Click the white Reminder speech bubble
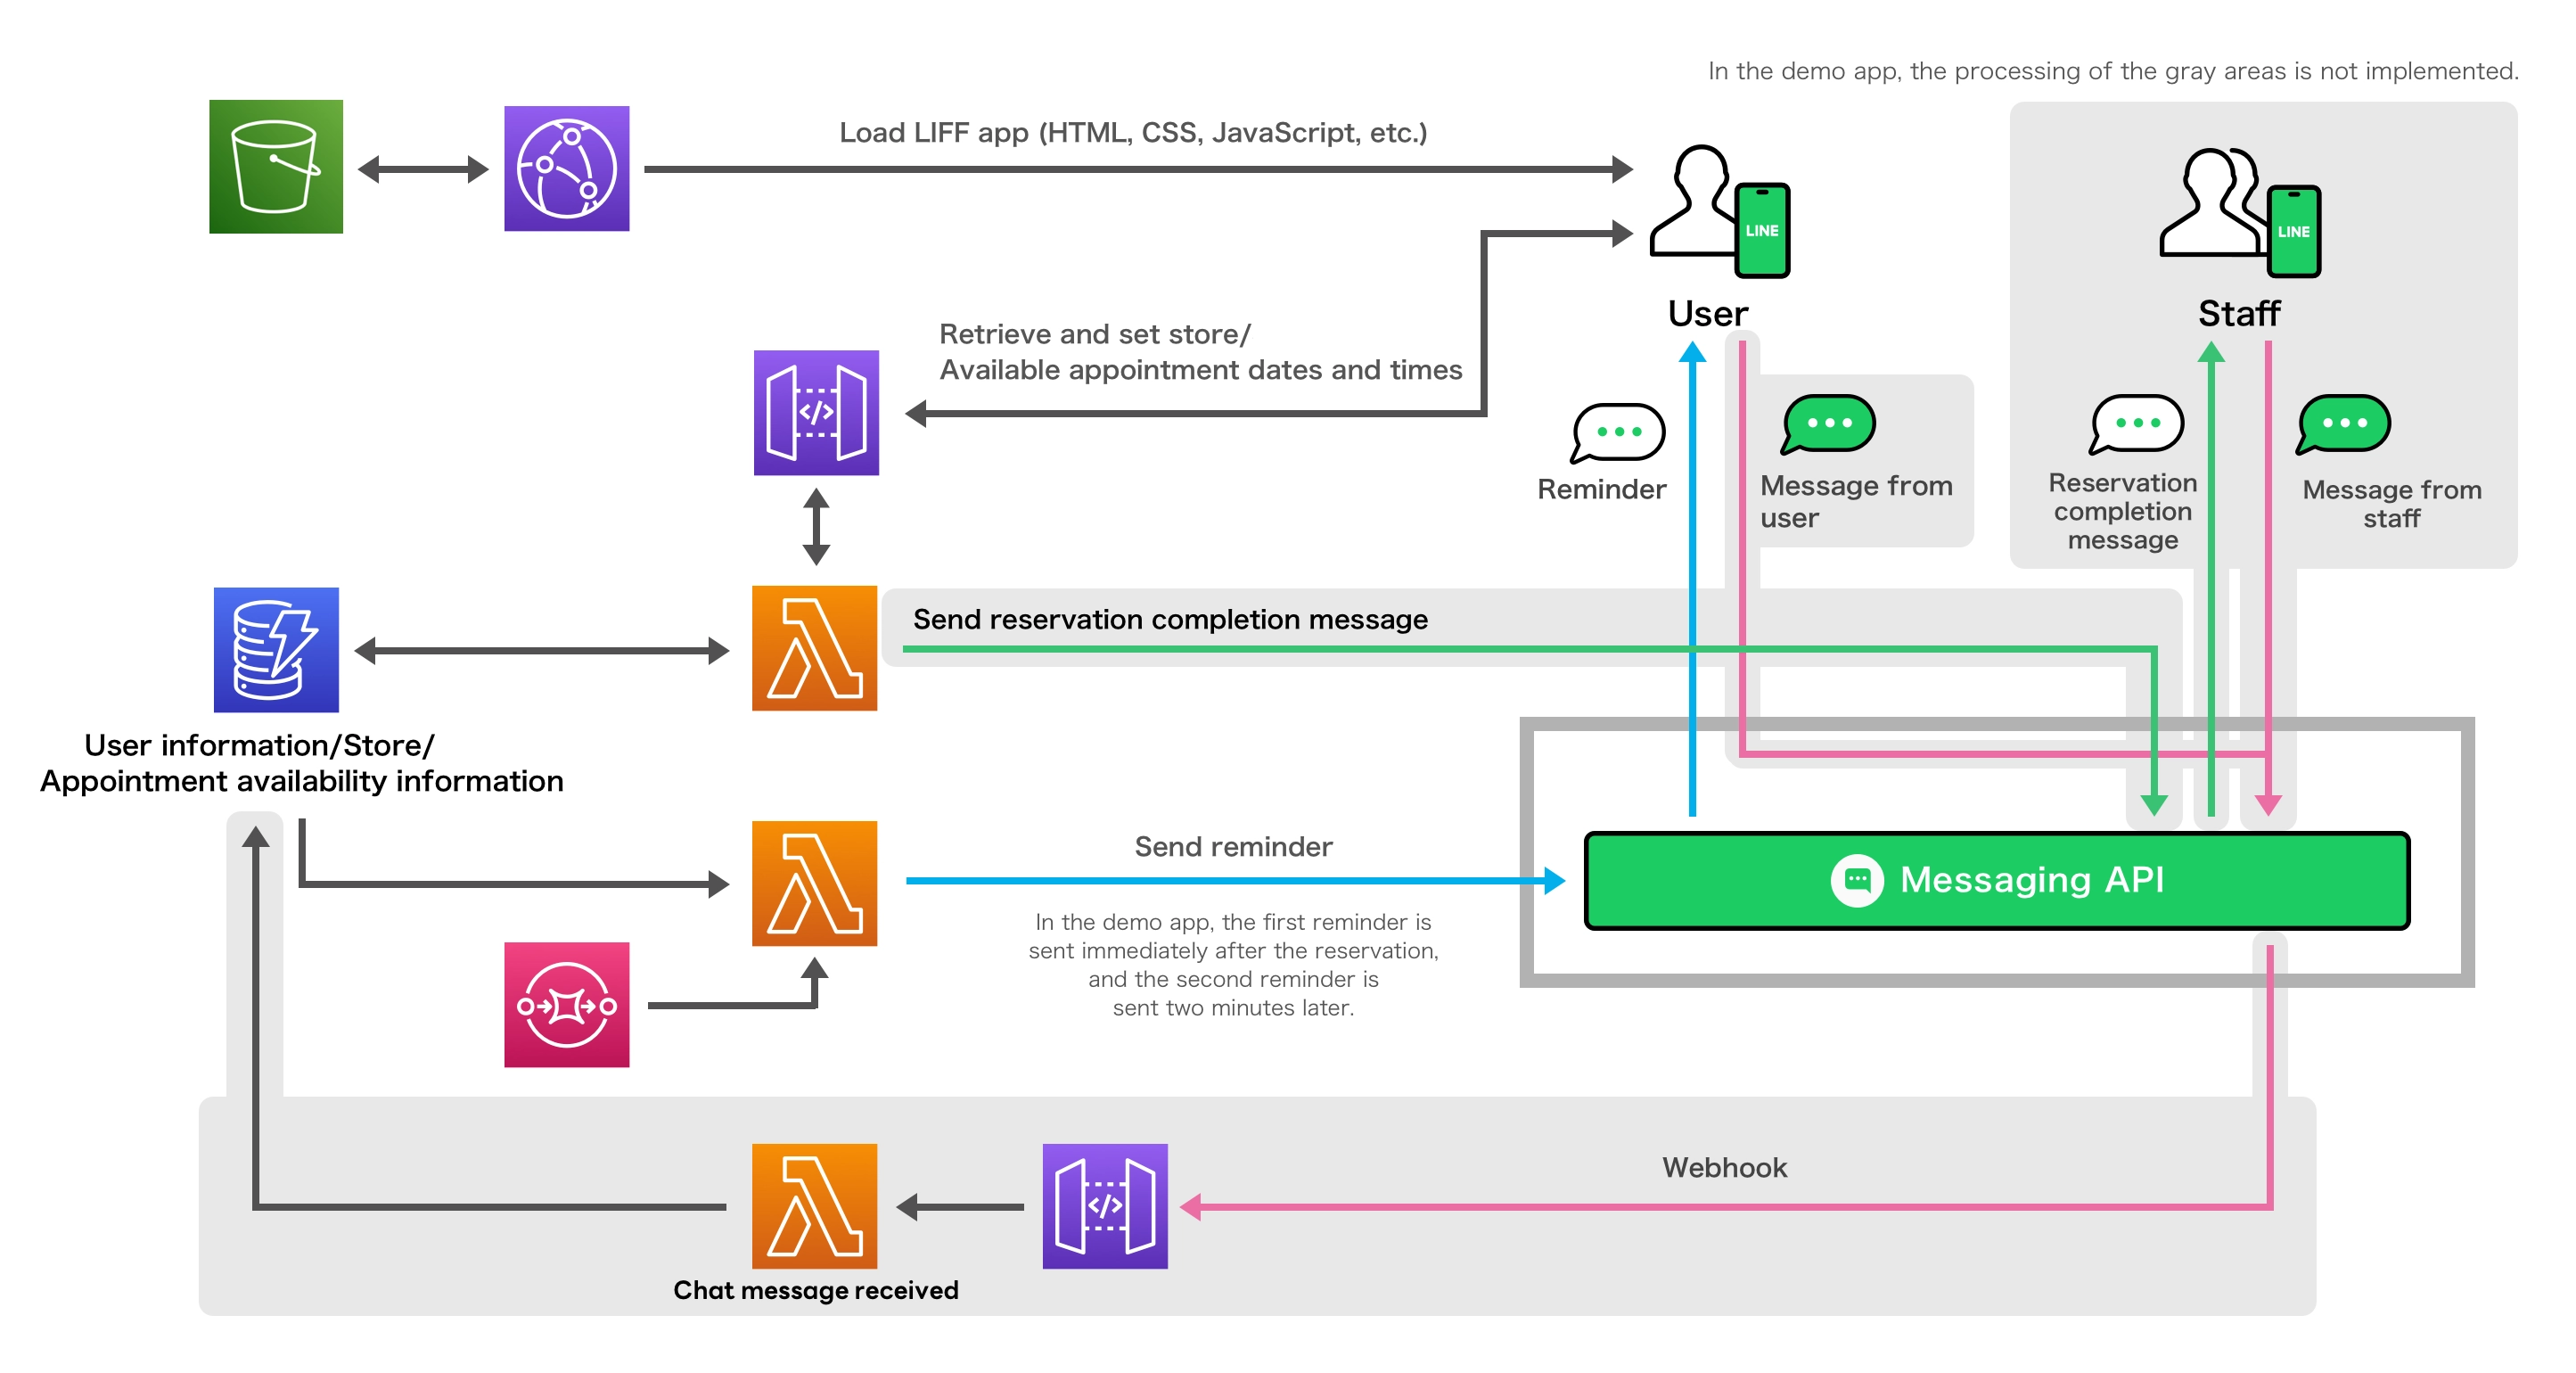 (x=1617, y=432)
